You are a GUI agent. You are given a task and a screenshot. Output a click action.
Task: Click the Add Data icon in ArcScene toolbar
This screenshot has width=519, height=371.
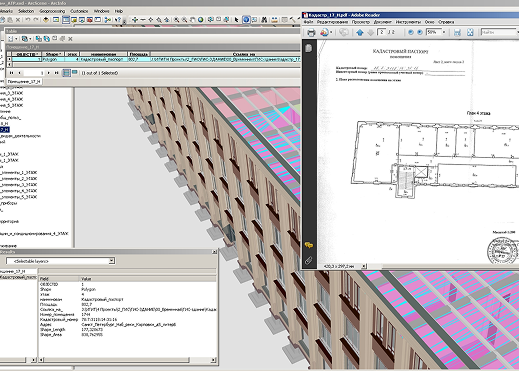coord(46,20)
